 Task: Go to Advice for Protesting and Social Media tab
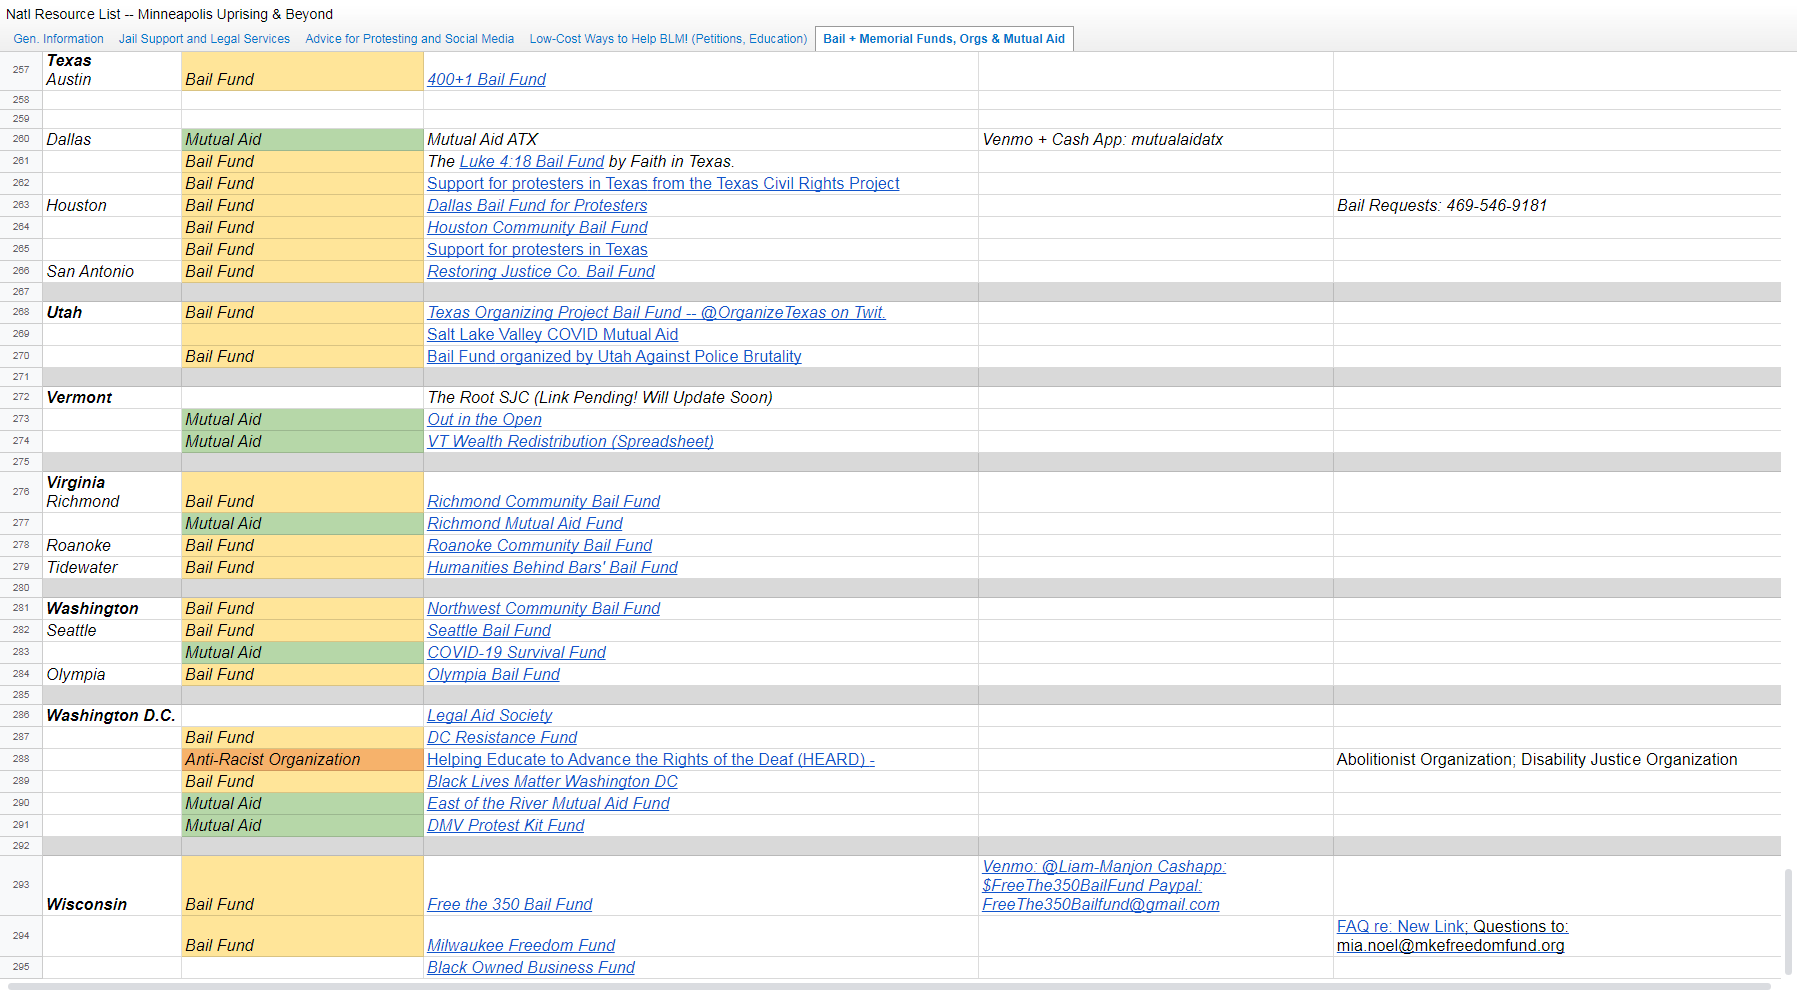tap(409, 39)
